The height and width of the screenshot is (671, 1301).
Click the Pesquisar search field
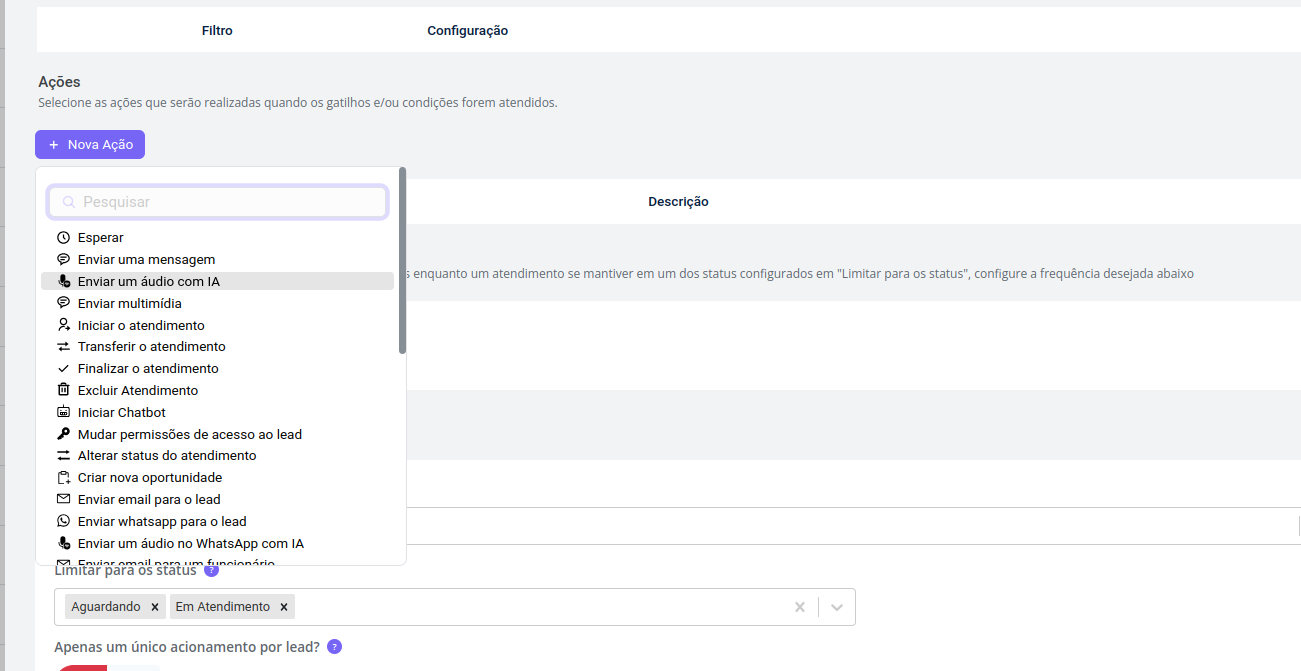pos(218,202)
